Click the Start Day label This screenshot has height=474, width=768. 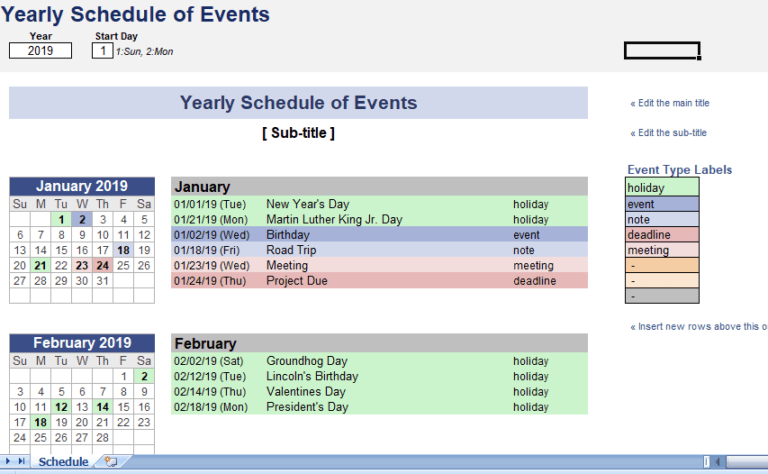click(x=116, y=36)
